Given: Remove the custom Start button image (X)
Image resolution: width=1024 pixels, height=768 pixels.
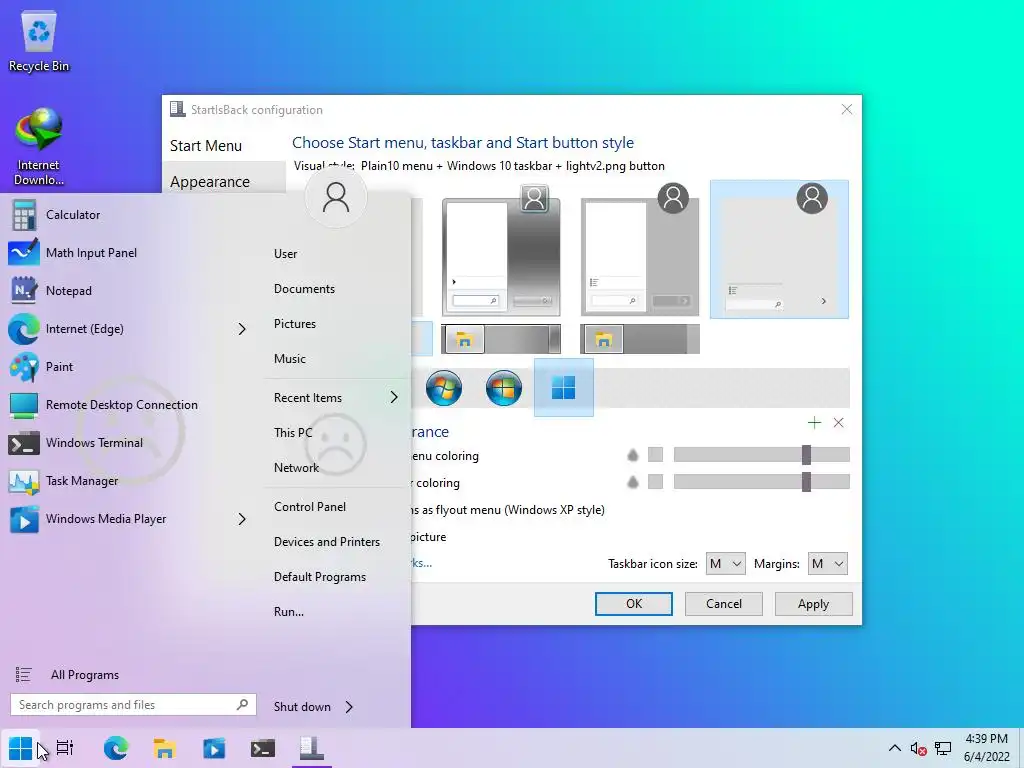Looking at the screenshot, I should tap(839, 423).
